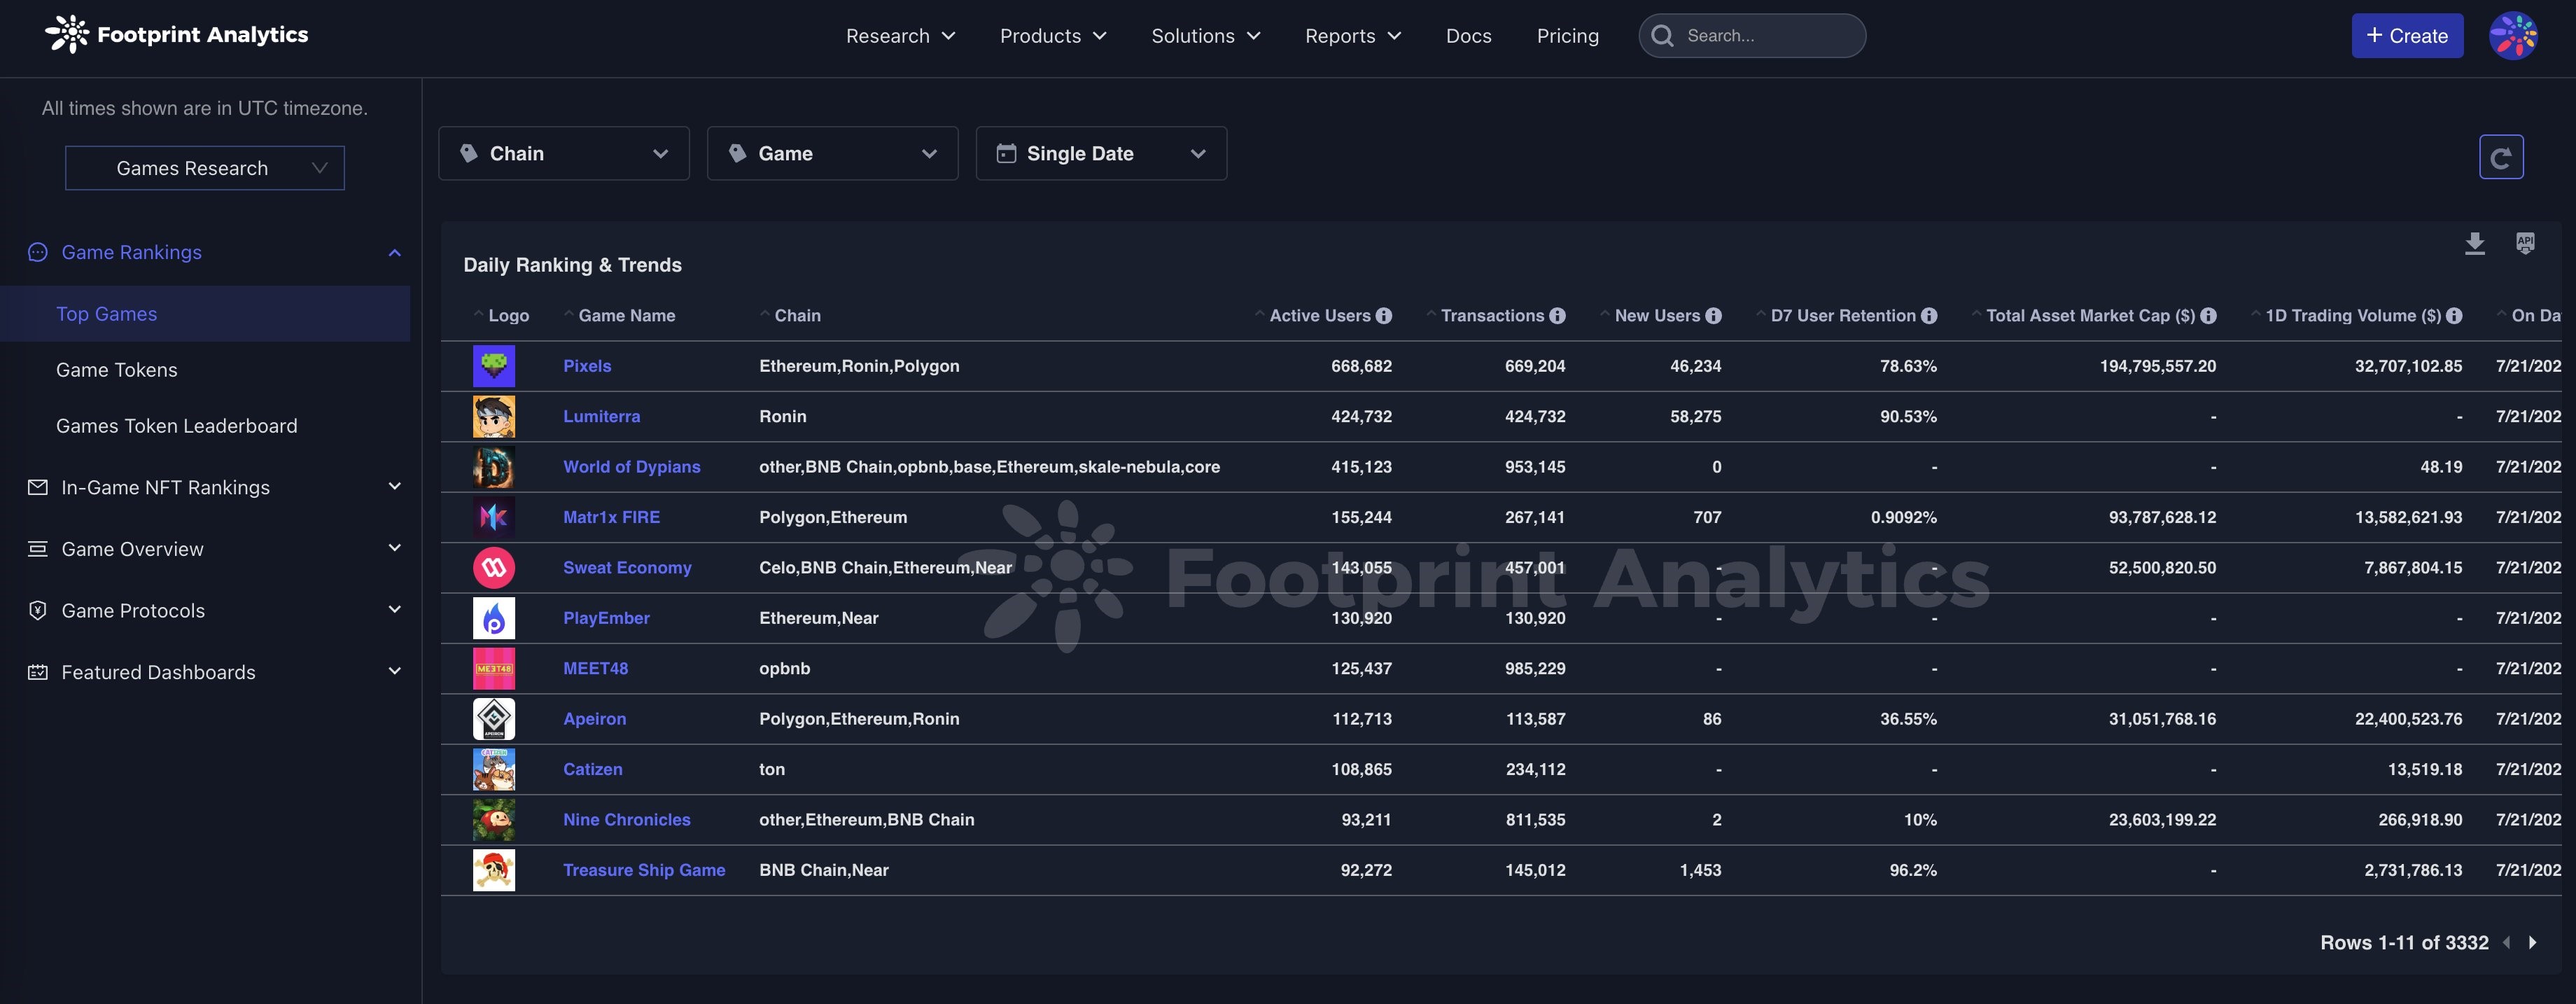This screenshot has width=2576, height=1004.
Task: Open the Lumiterra game link
Action: [x=601, y=416]
